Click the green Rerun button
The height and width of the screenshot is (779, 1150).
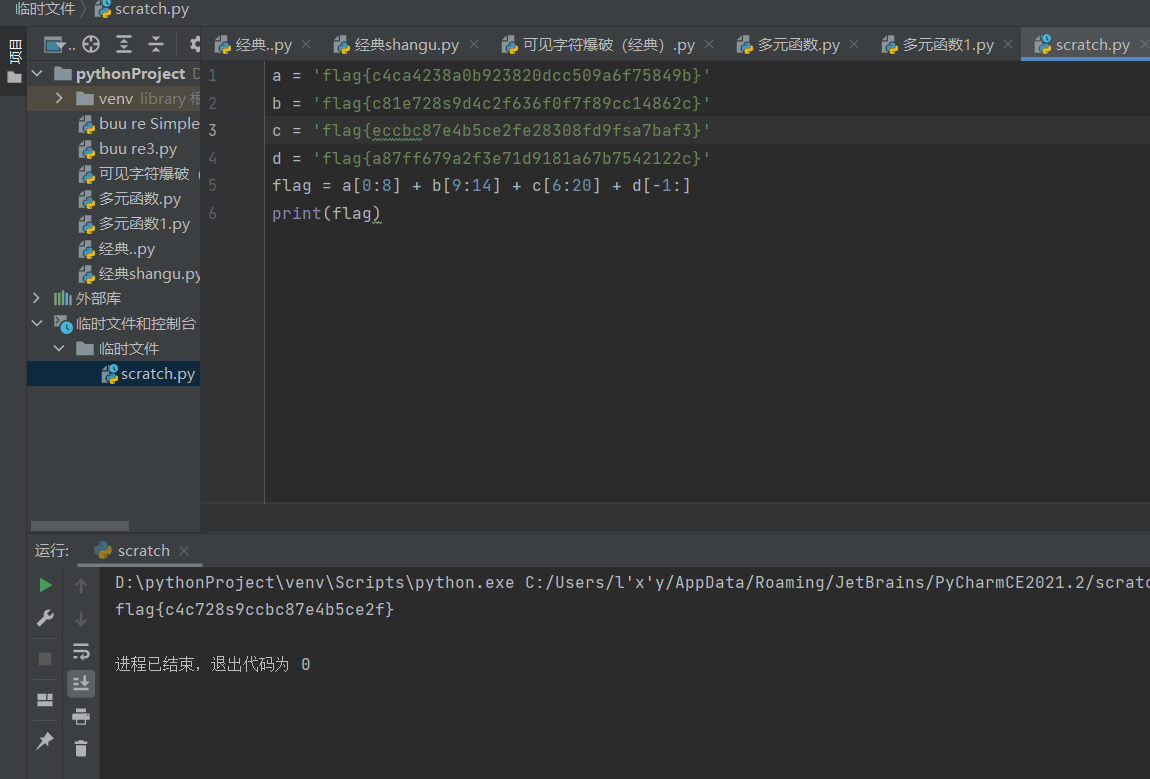tap(45, 585)
